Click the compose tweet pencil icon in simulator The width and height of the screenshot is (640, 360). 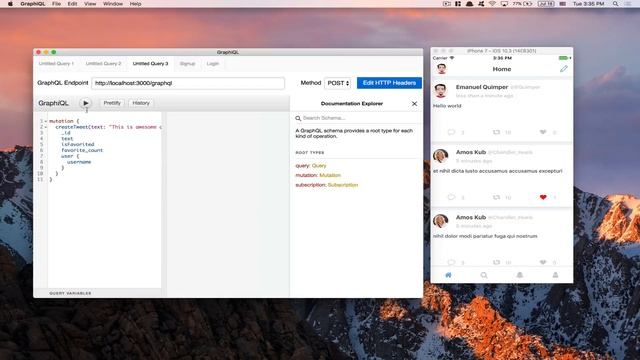point(564,69)
